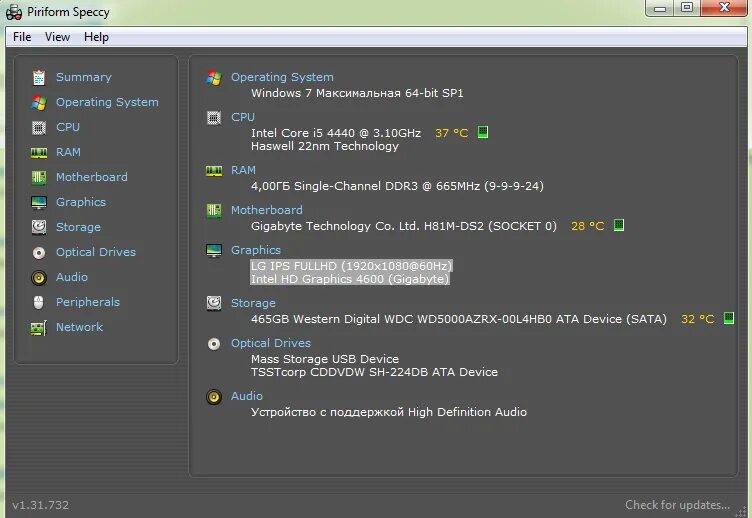This screenshot has height=518, width=752.
Task: Open Storage section from sidebar
Action: coord(79,227)
